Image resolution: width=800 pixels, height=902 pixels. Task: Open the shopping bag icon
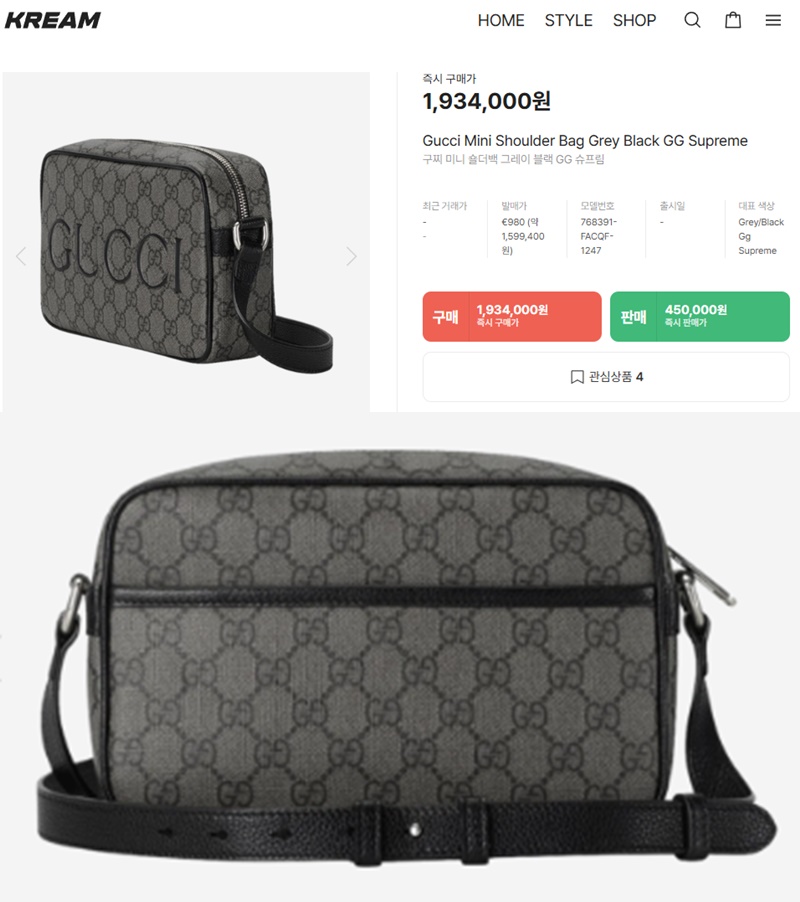[x=733, y=20]
